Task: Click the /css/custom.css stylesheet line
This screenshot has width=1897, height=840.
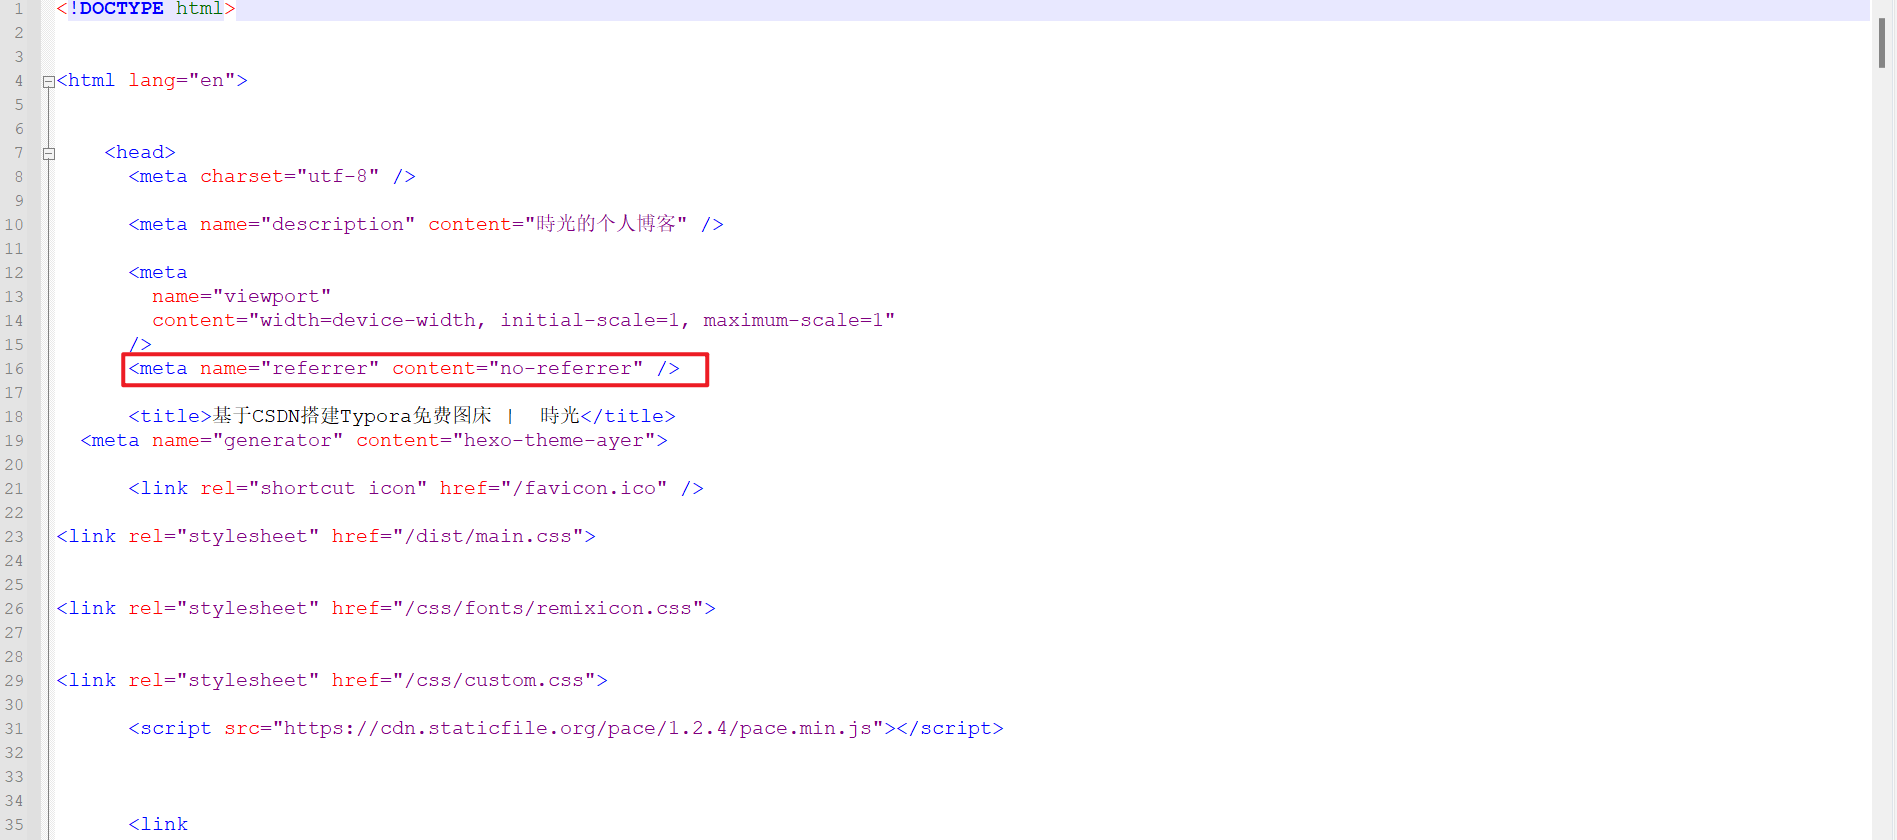Action: (x=332, y=681)
